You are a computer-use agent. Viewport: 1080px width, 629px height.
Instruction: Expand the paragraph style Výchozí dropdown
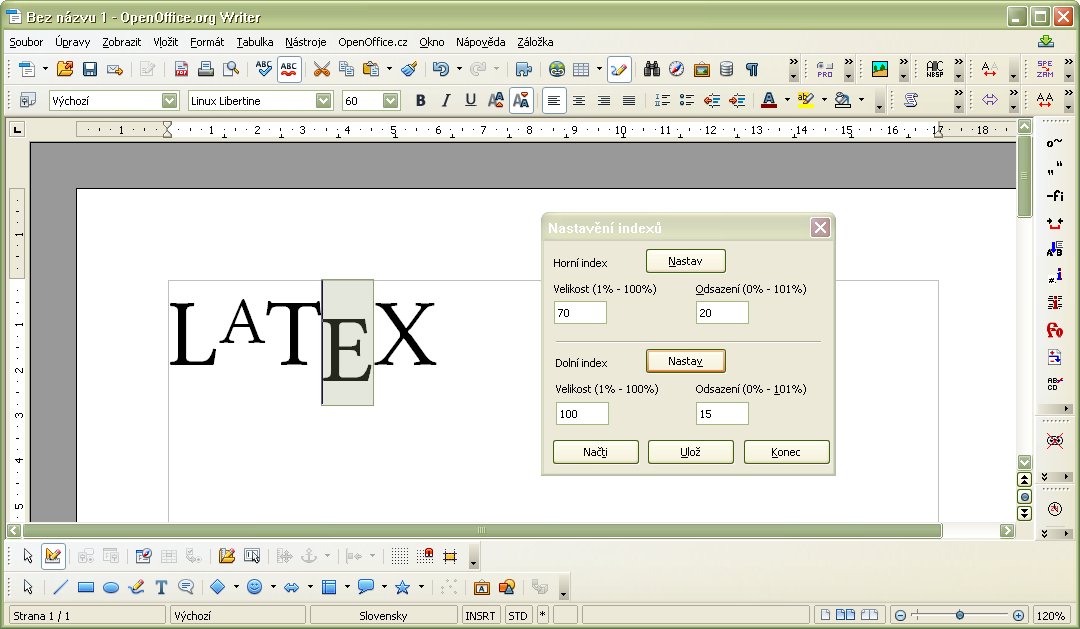(169, 101)
